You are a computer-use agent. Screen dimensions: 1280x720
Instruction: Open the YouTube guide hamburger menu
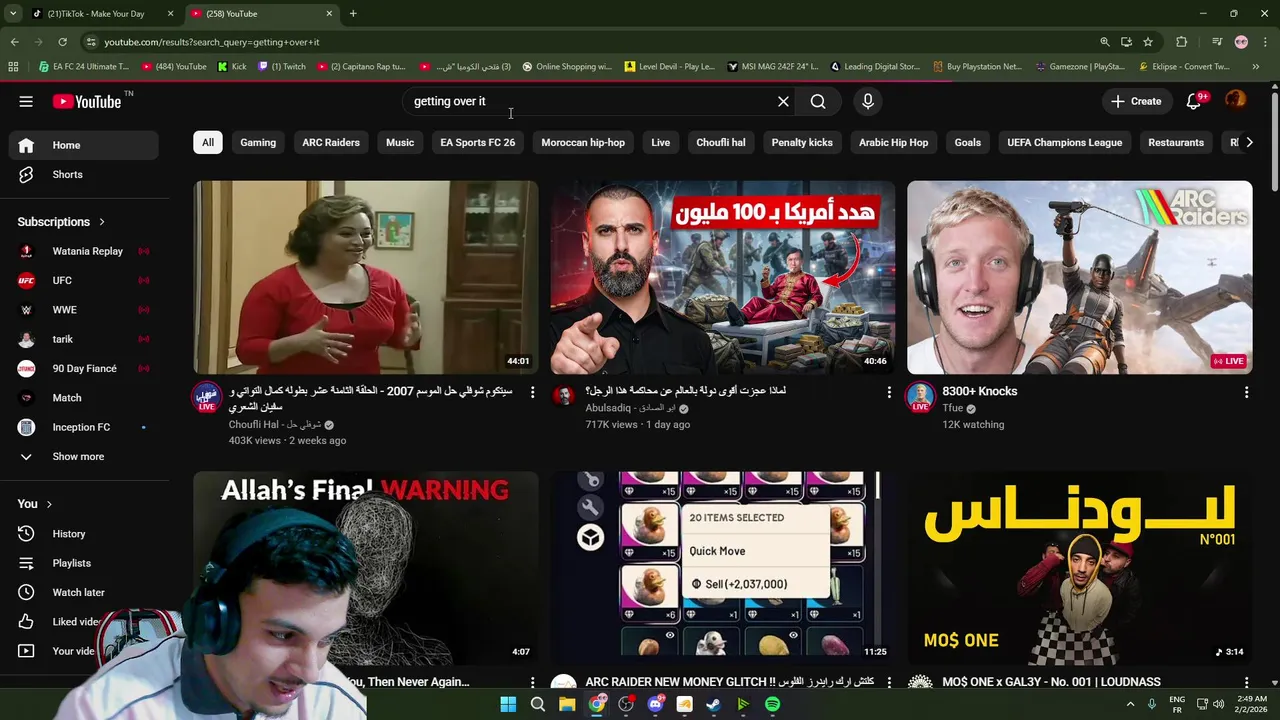click(26, 101)
